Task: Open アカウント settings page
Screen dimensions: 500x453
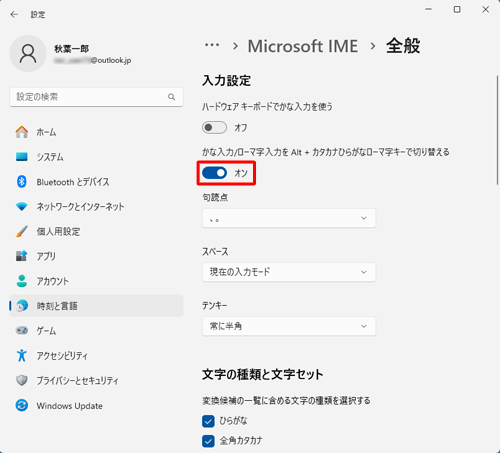Action: (x=96, y=281)
